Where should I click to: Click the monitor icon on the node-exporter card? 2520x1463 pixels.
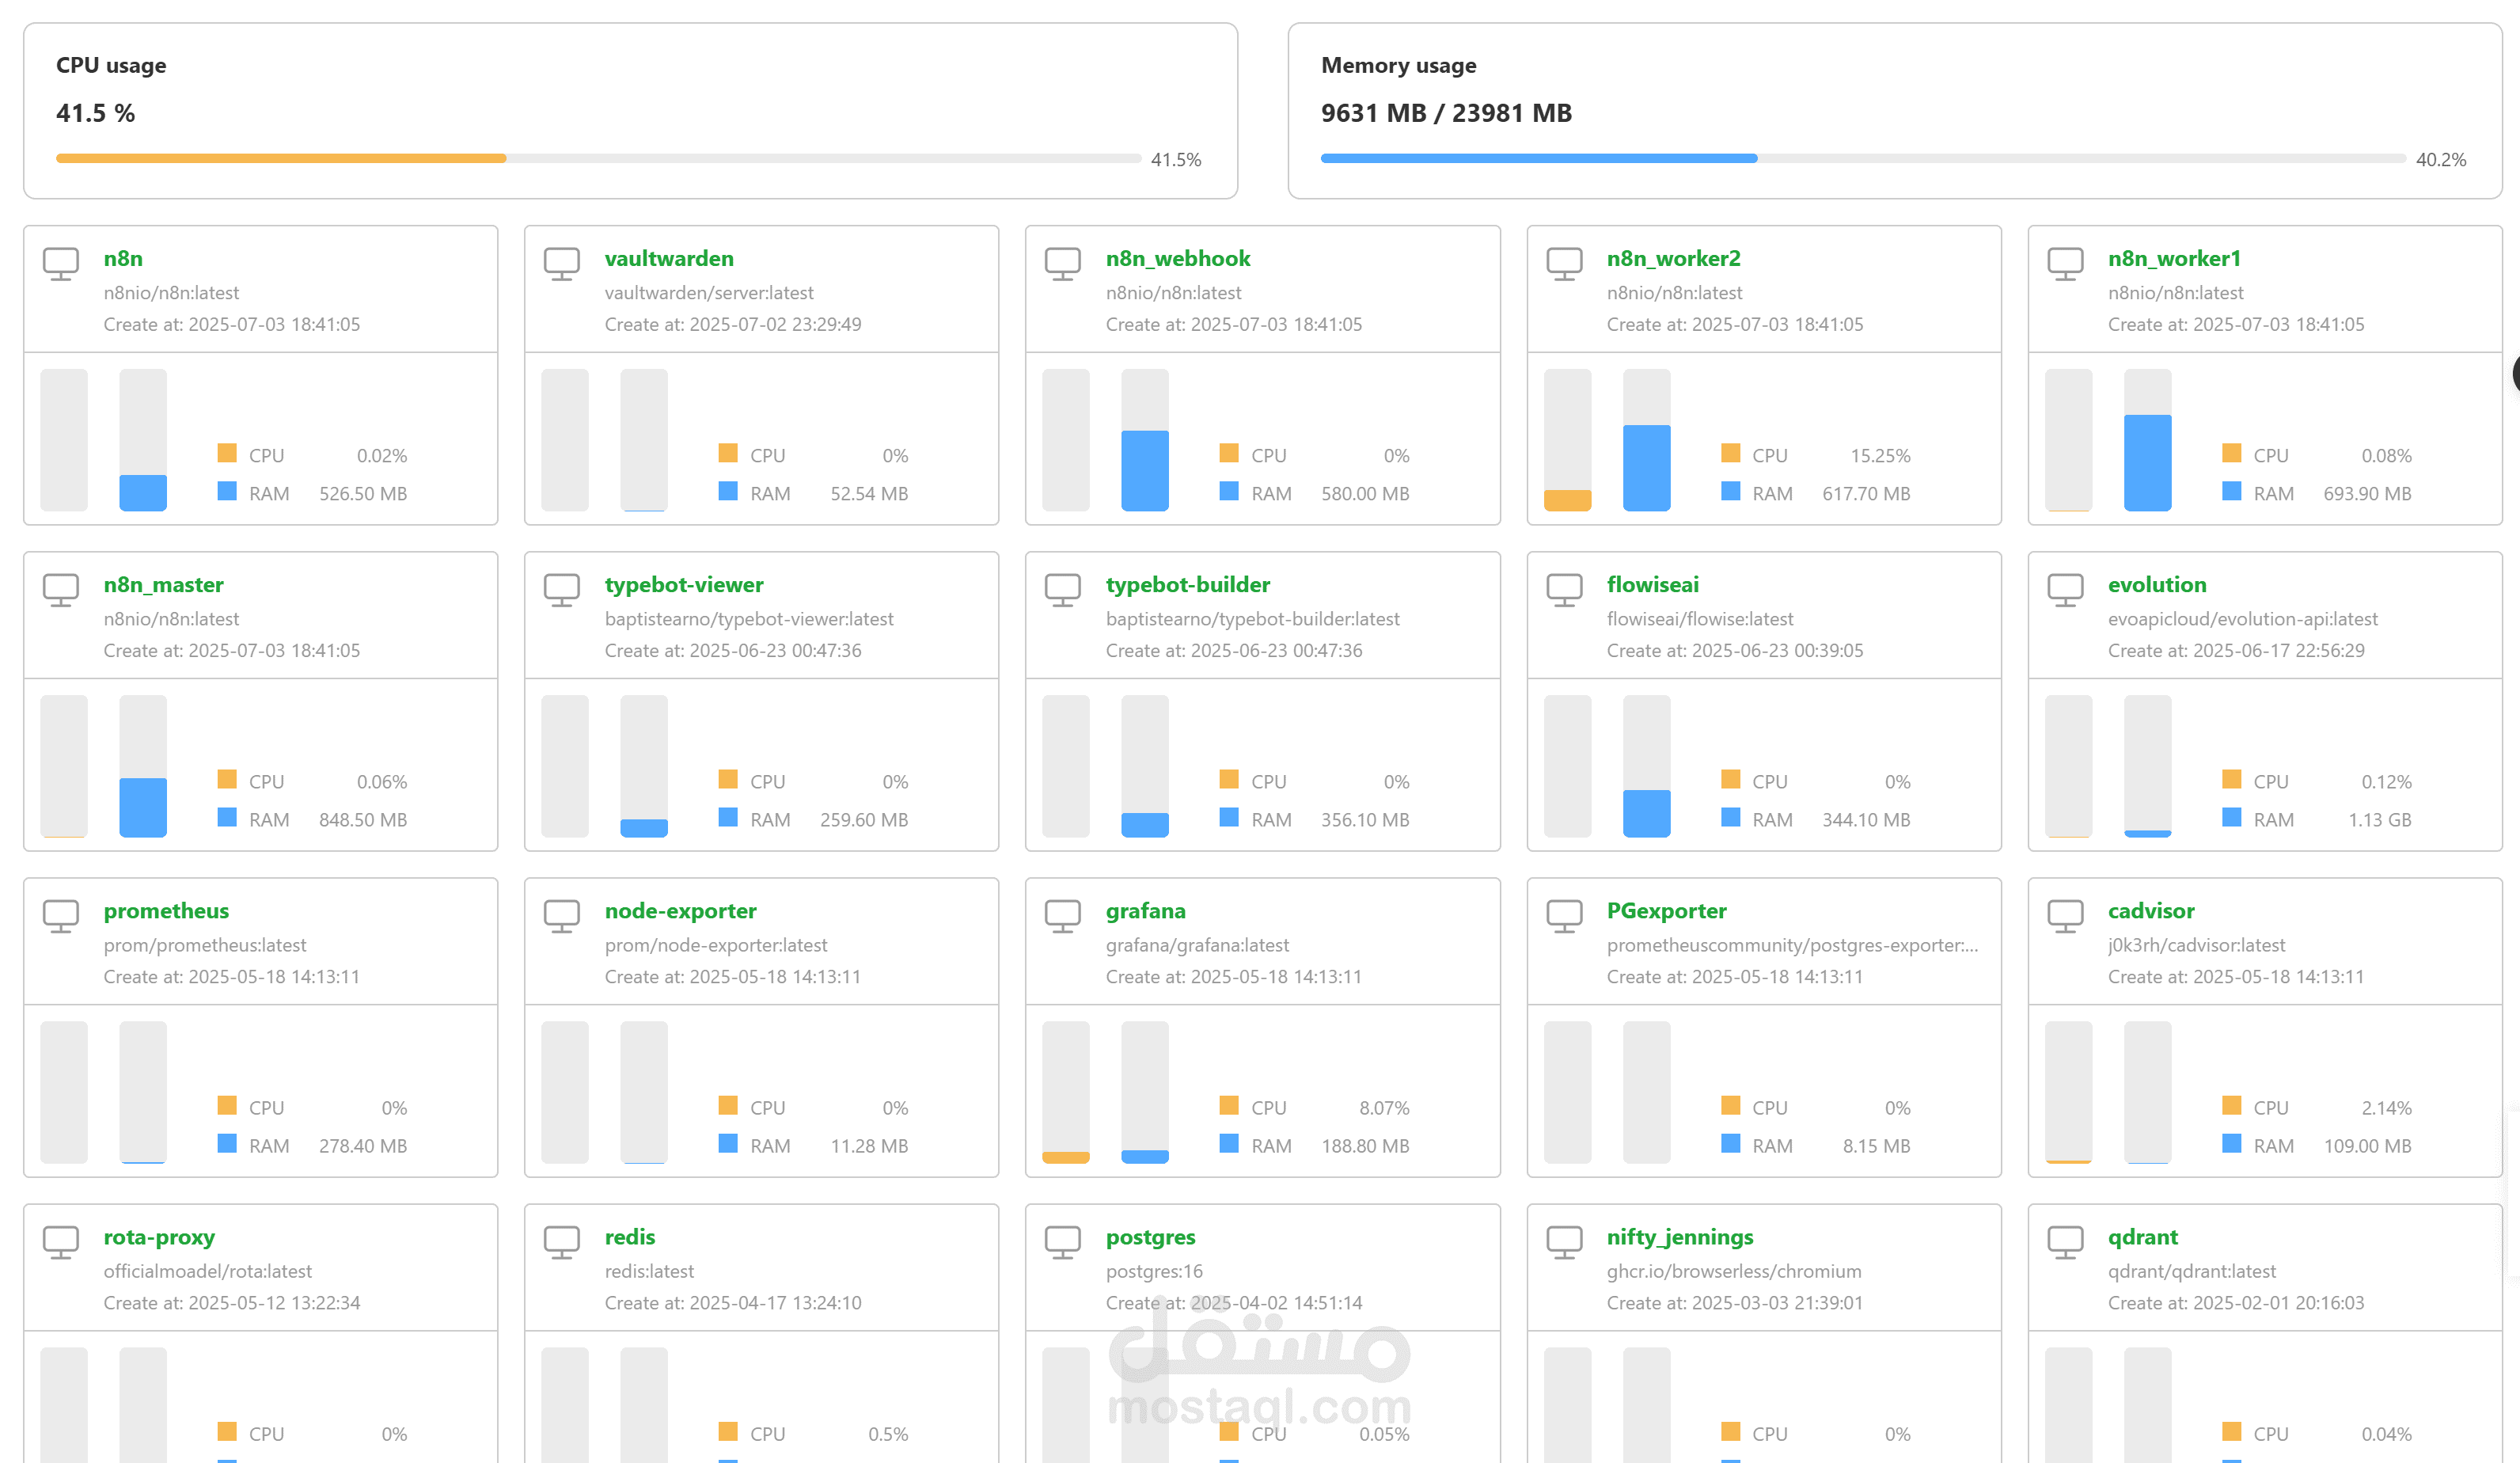pyautogui.click(x=562, y=916)
